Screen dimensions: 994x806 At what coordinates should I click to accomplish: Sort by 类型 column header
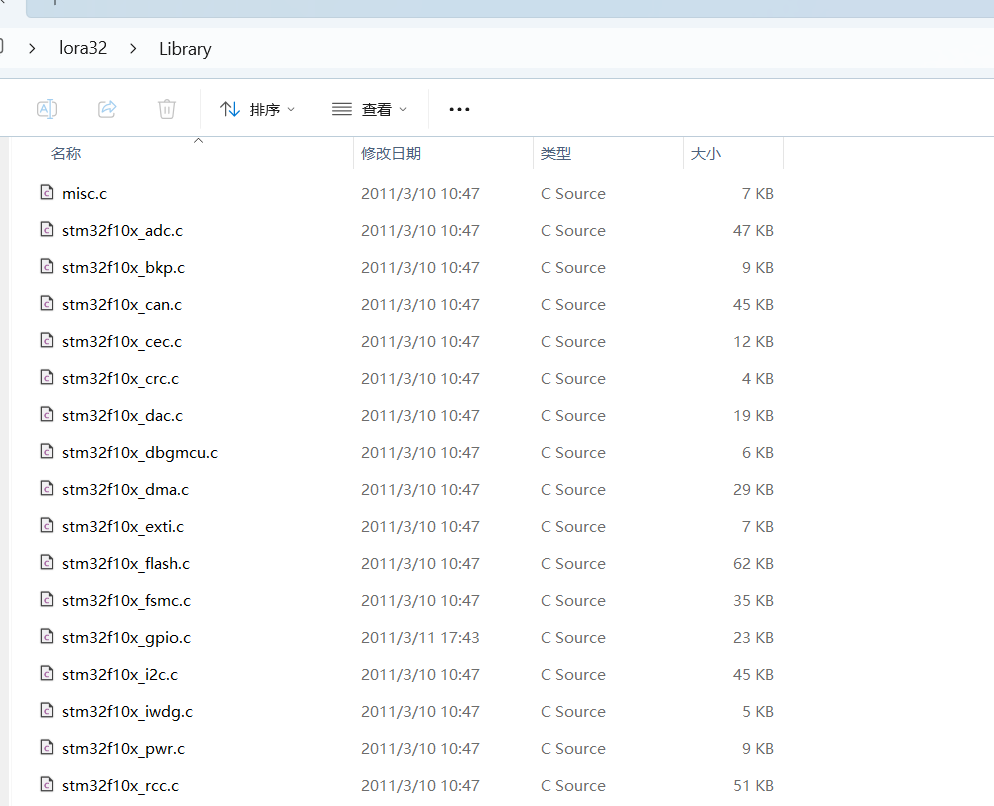click(556, 153)
